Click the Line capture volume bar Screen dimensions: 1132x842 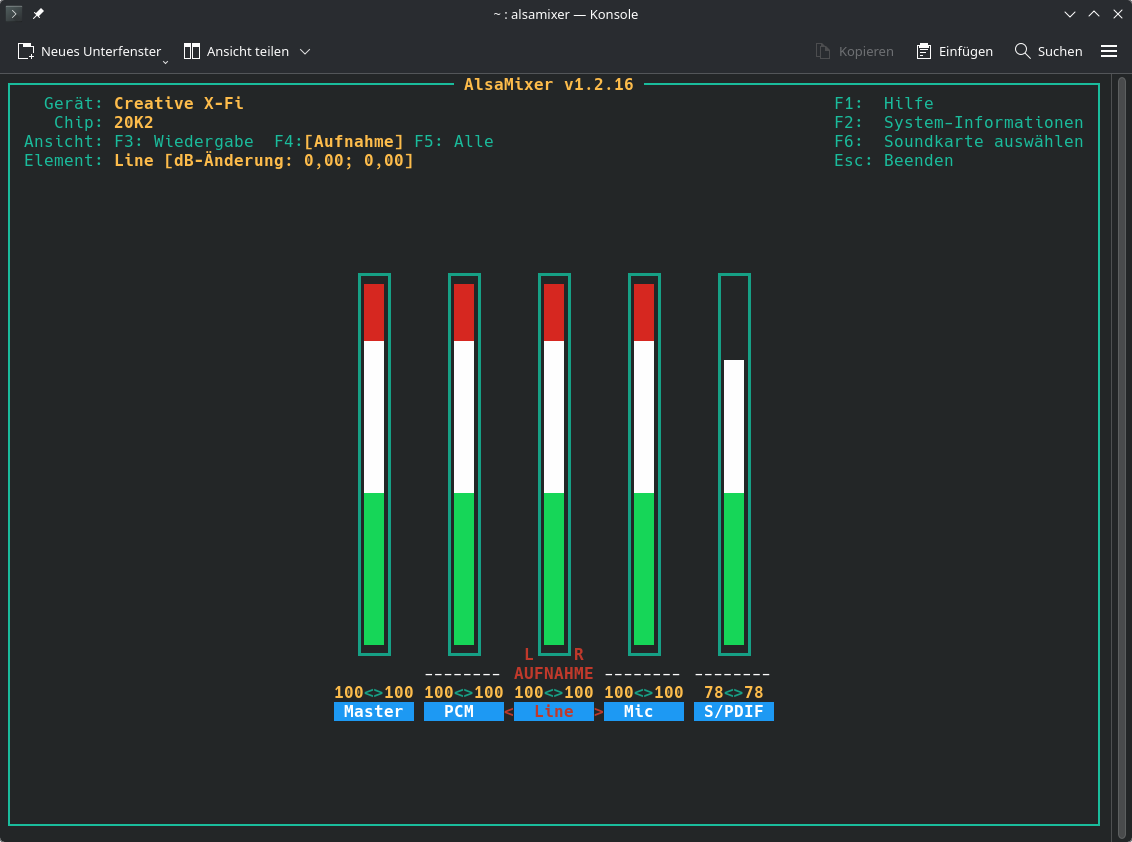coord(554,464)
